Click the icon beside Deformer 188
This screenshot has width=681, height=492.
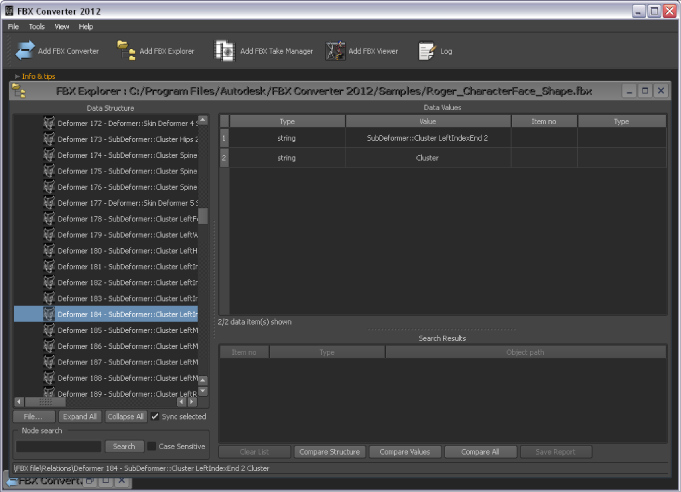[x=49, y=378]
